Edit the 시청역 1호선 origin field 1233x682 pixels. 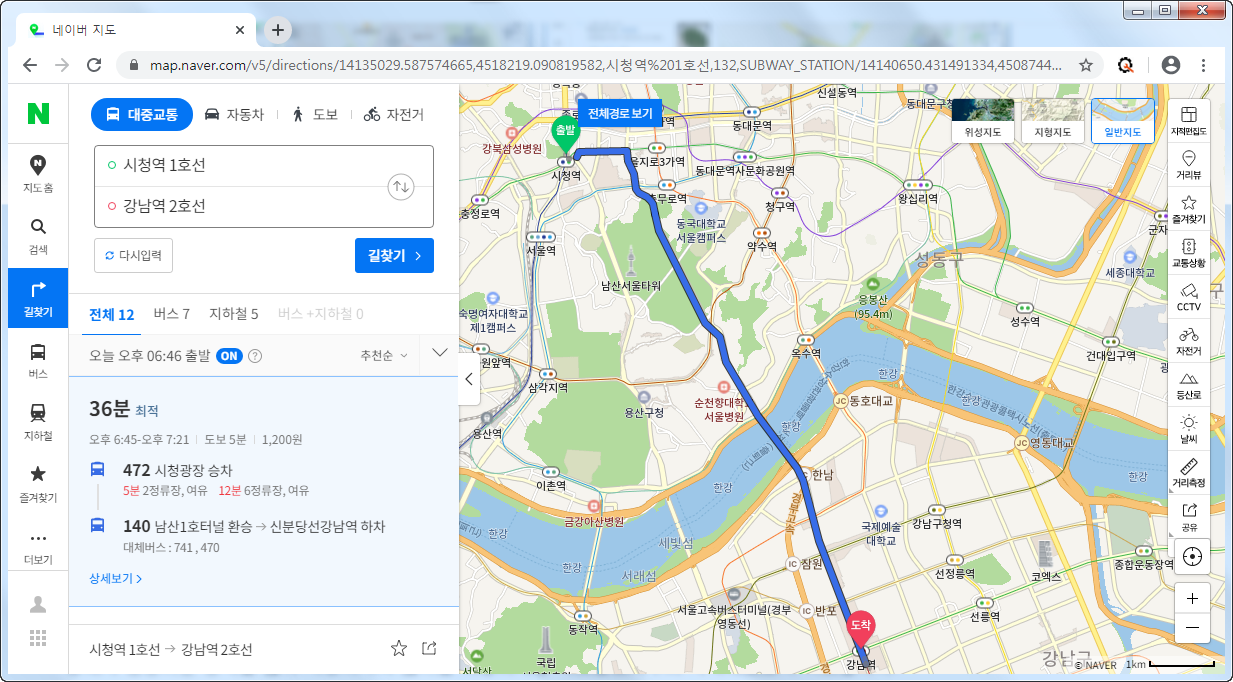pos(240,165)
